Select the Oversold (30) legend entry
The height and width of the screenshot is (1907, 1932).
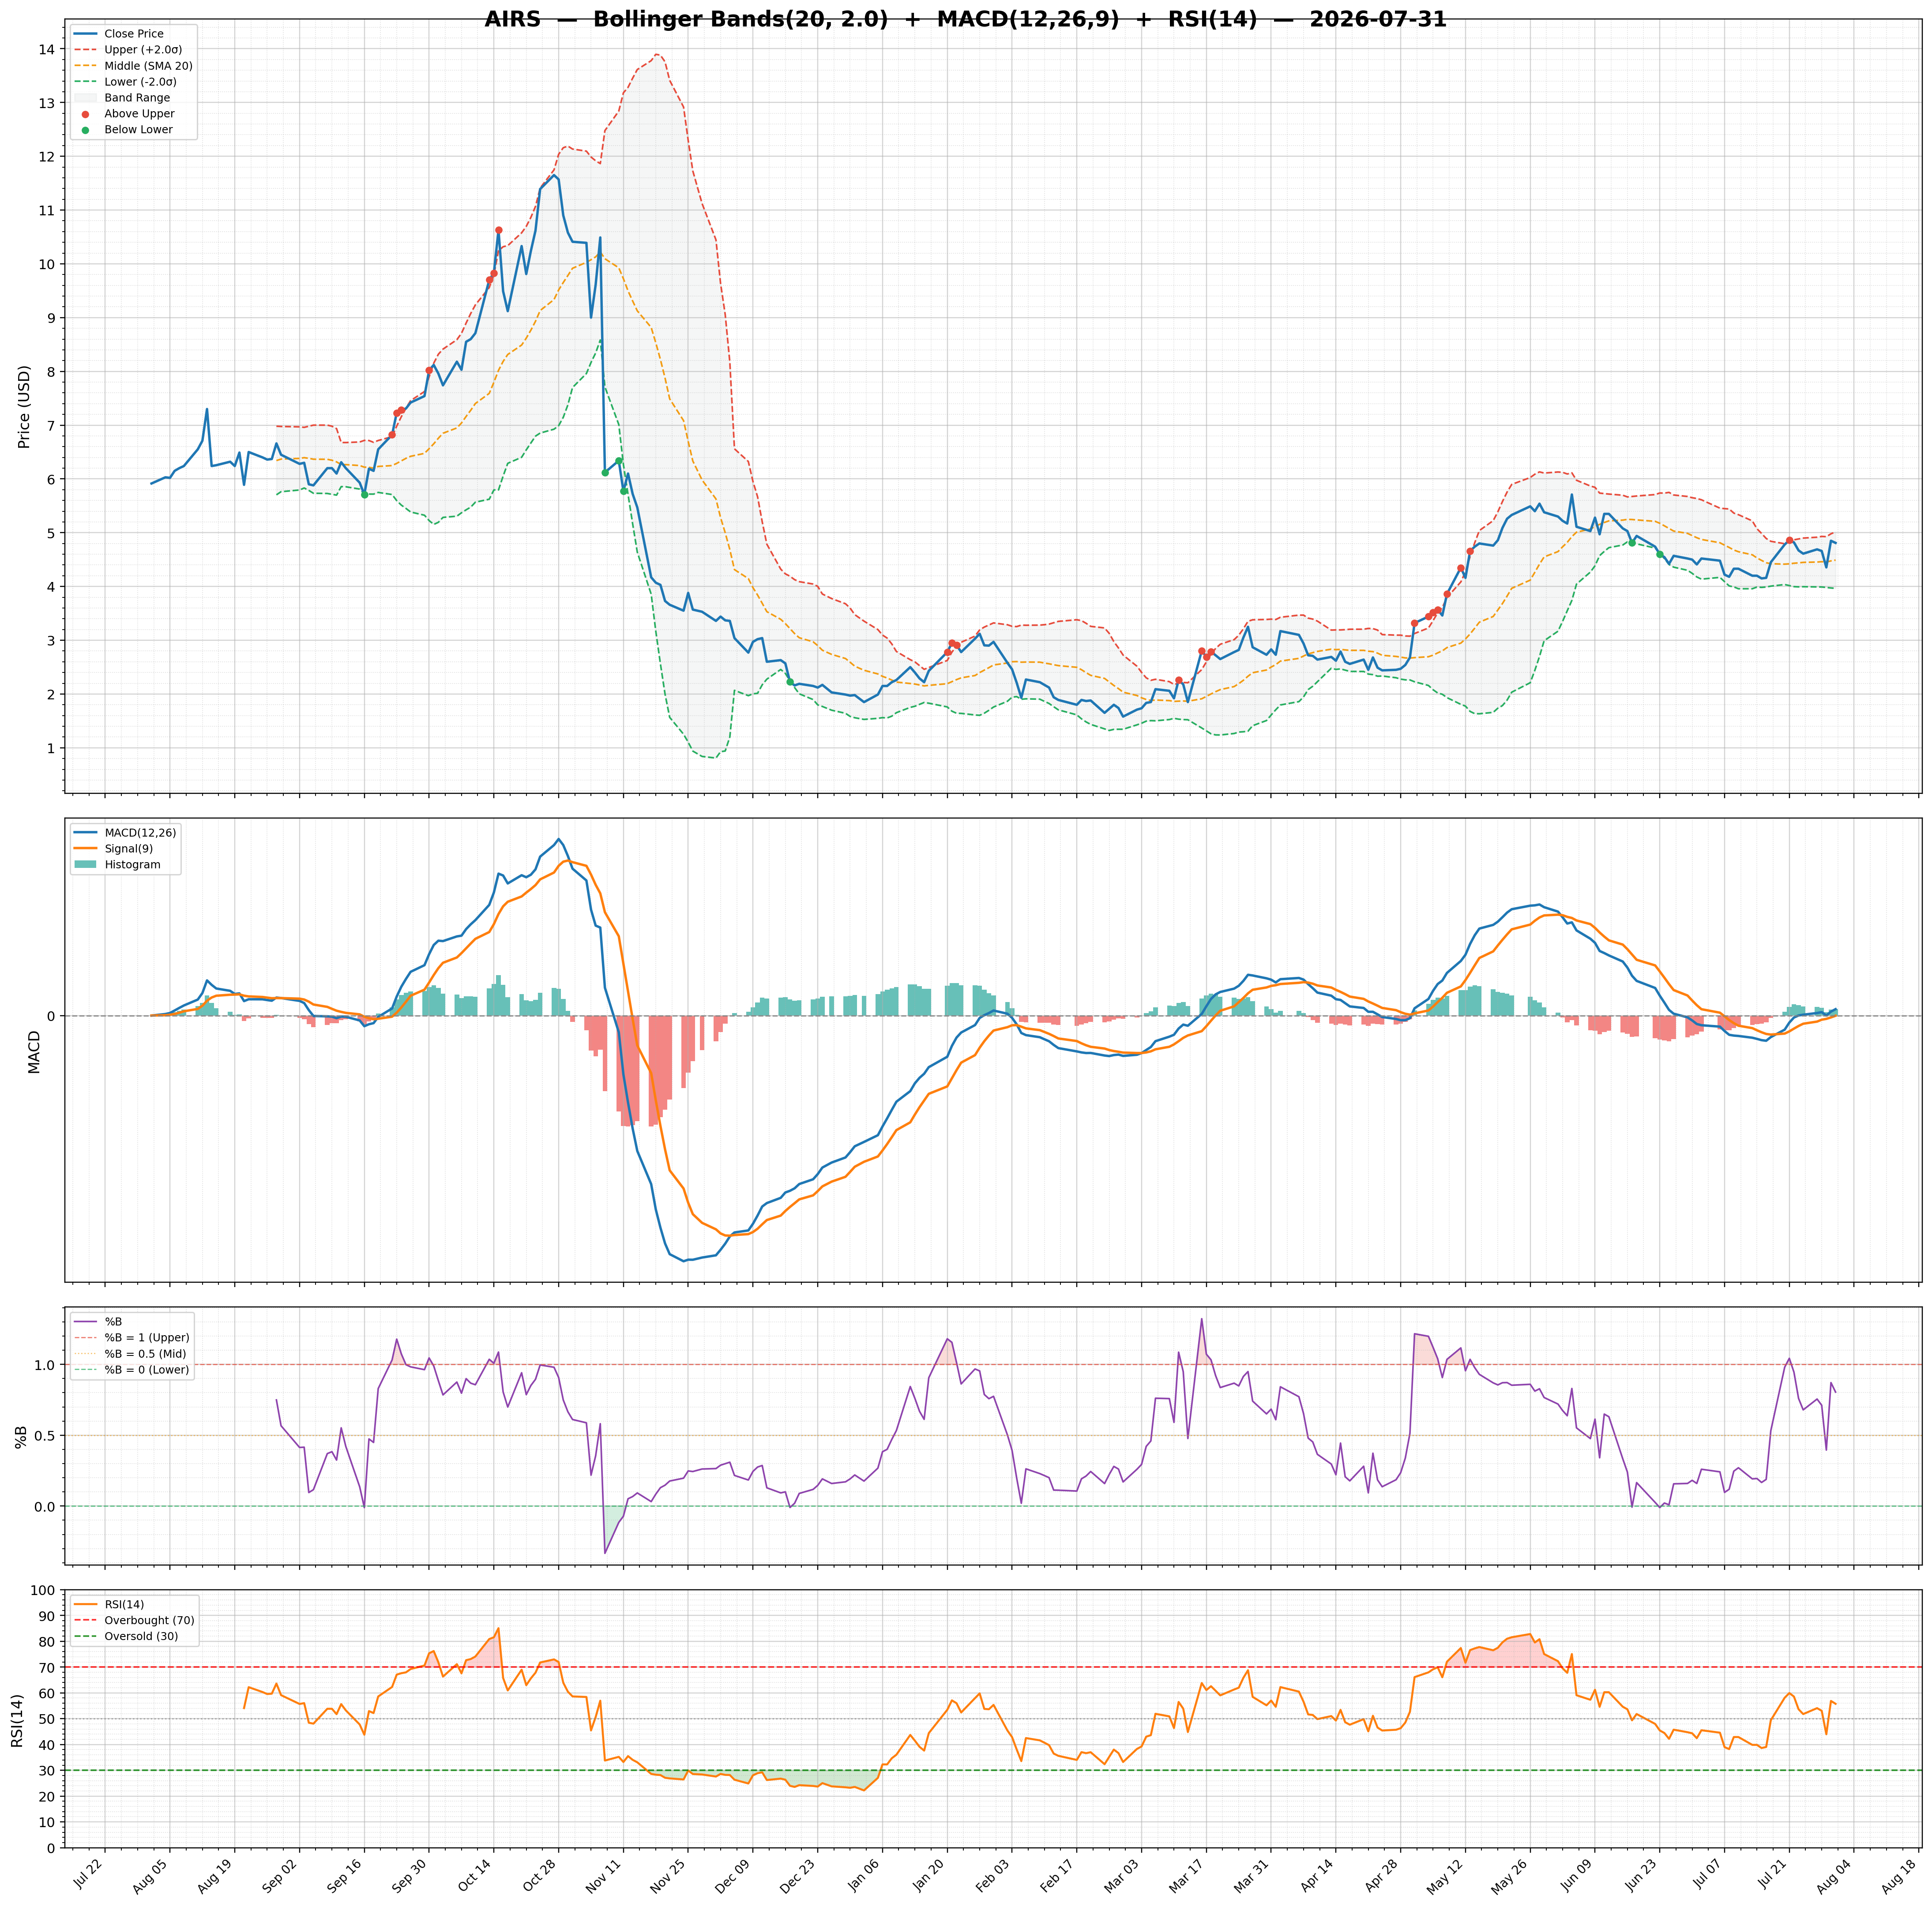click(x=126, y=1636)
